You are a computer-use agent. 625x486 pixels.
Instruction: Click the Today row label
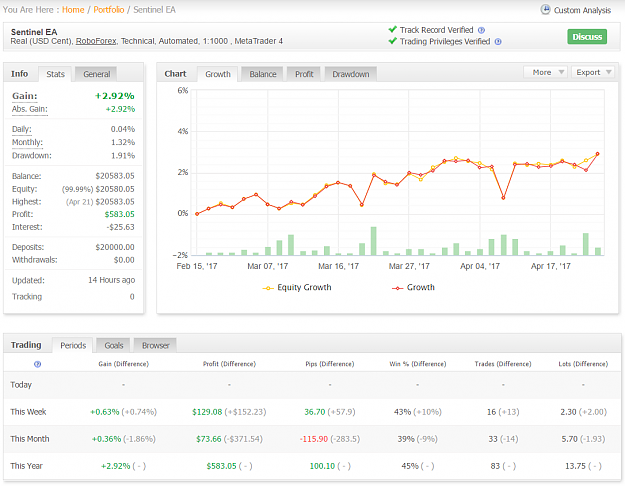click(x=21, y=385)
